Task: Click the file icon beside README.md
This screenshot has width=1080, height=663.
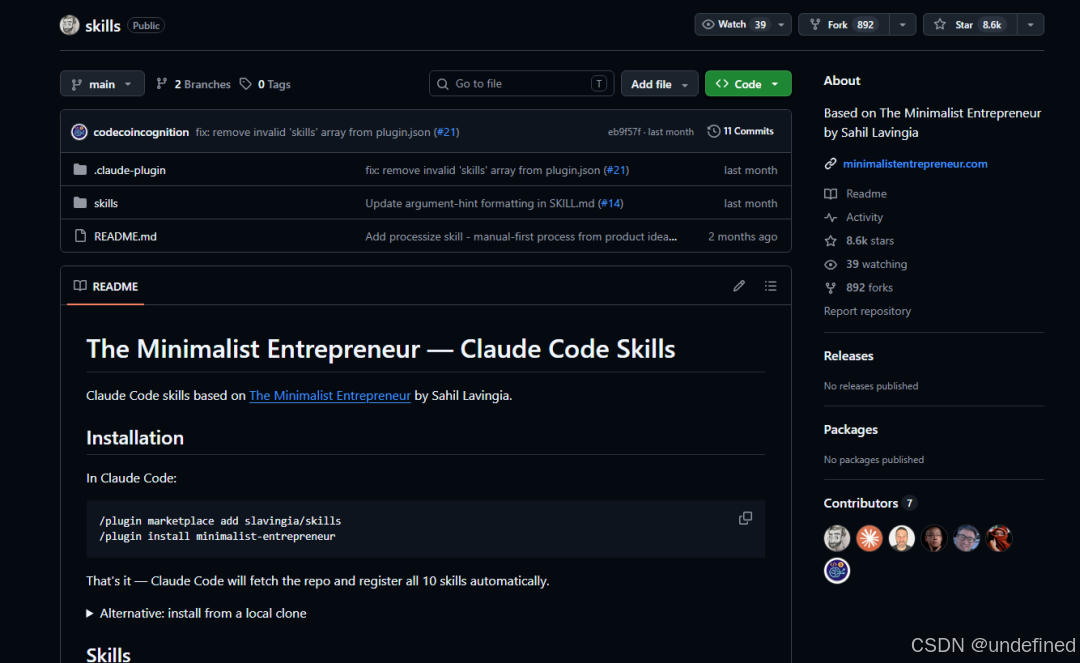Action: click(x=80, y=235)
